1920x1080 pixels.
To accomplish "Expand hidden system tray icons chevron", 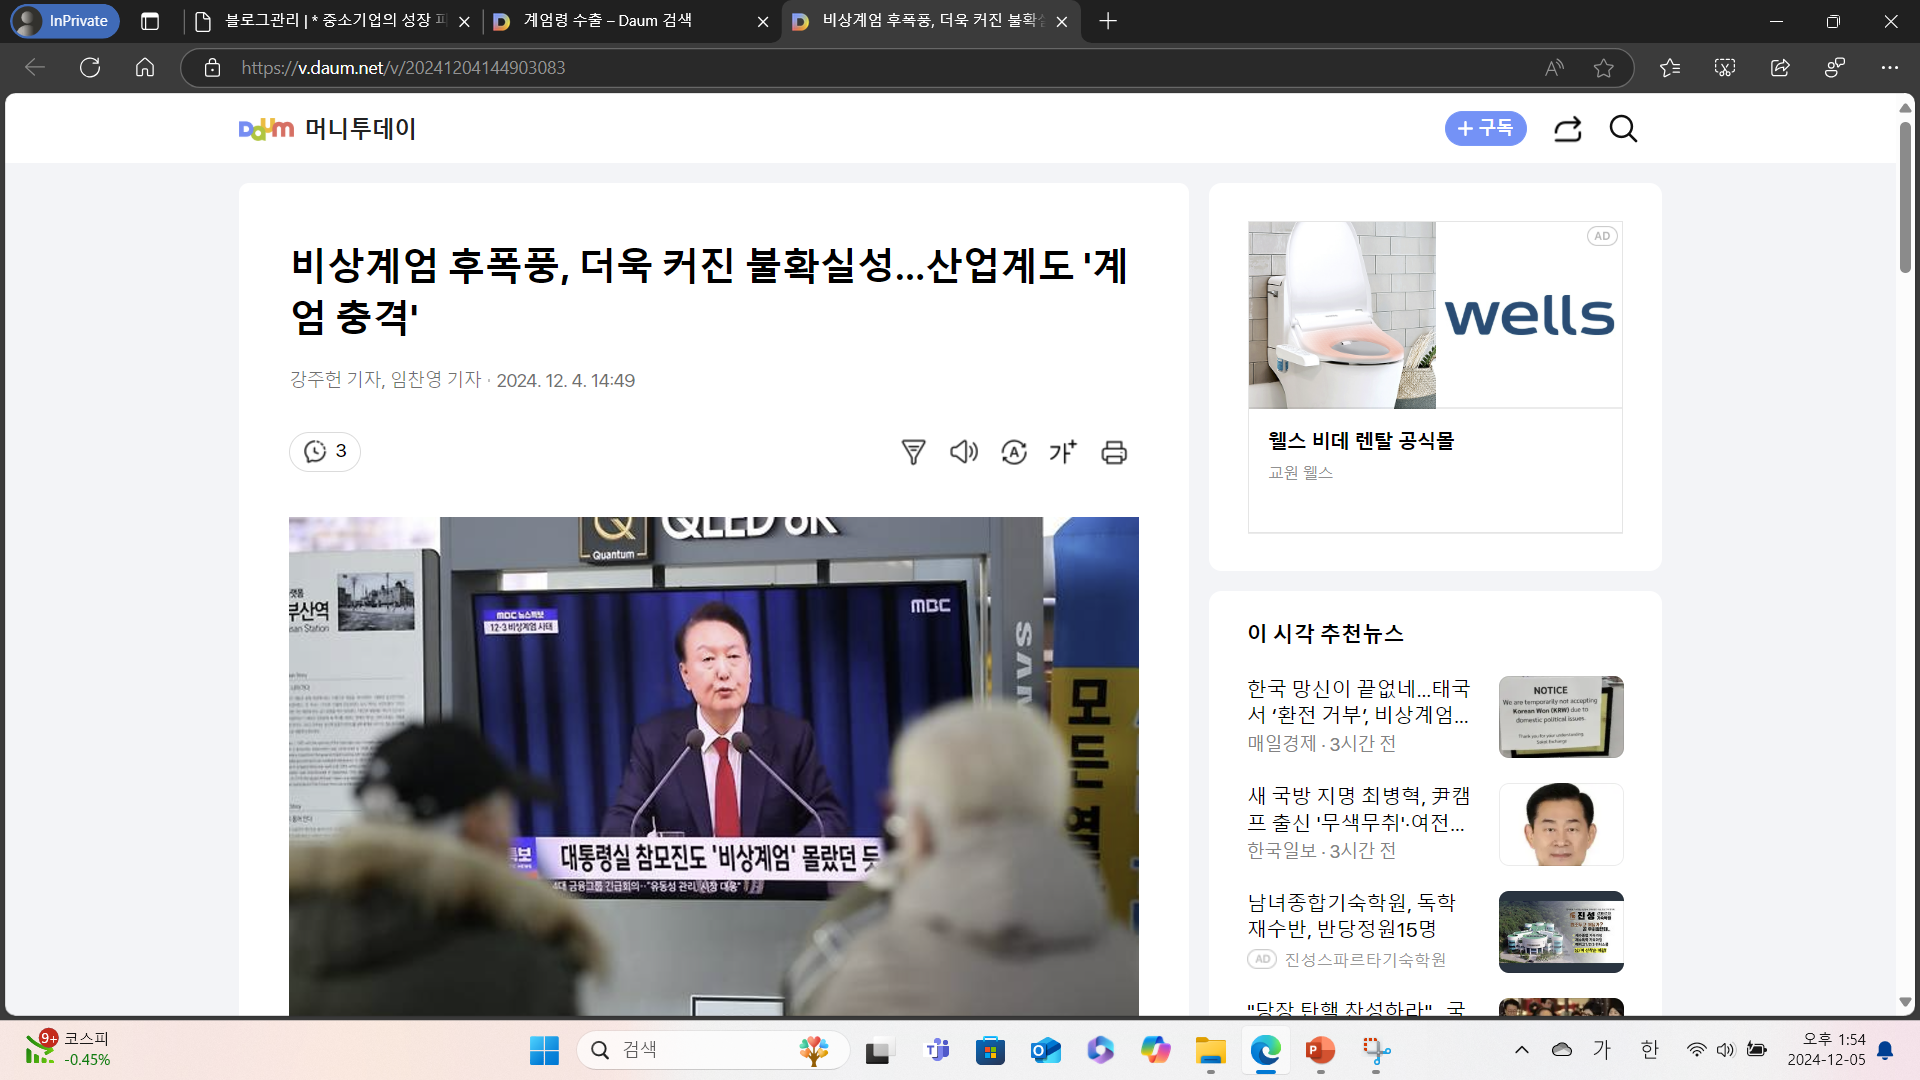I will click(x=1521, y=1049).
